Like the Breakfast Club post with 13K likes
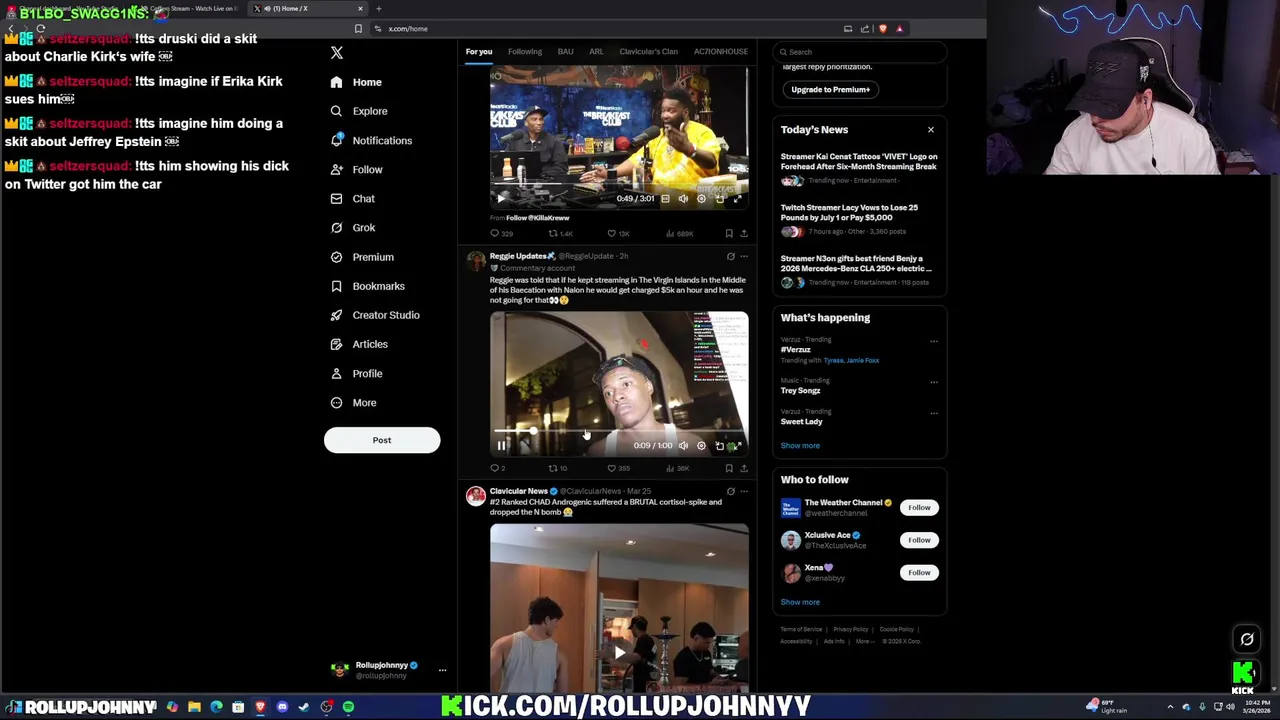 point(618,234)
